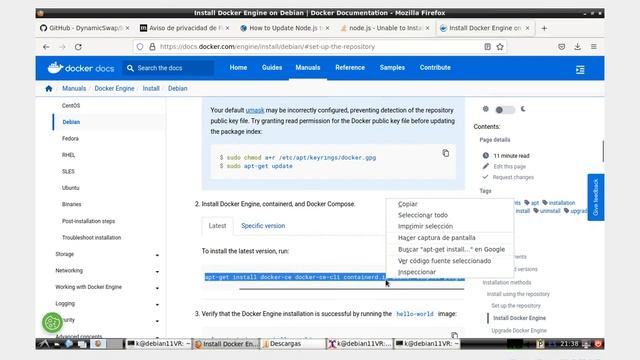
Task: Choose Buscar "apt-get install…" en Google
Action: [x=450, y=249]
